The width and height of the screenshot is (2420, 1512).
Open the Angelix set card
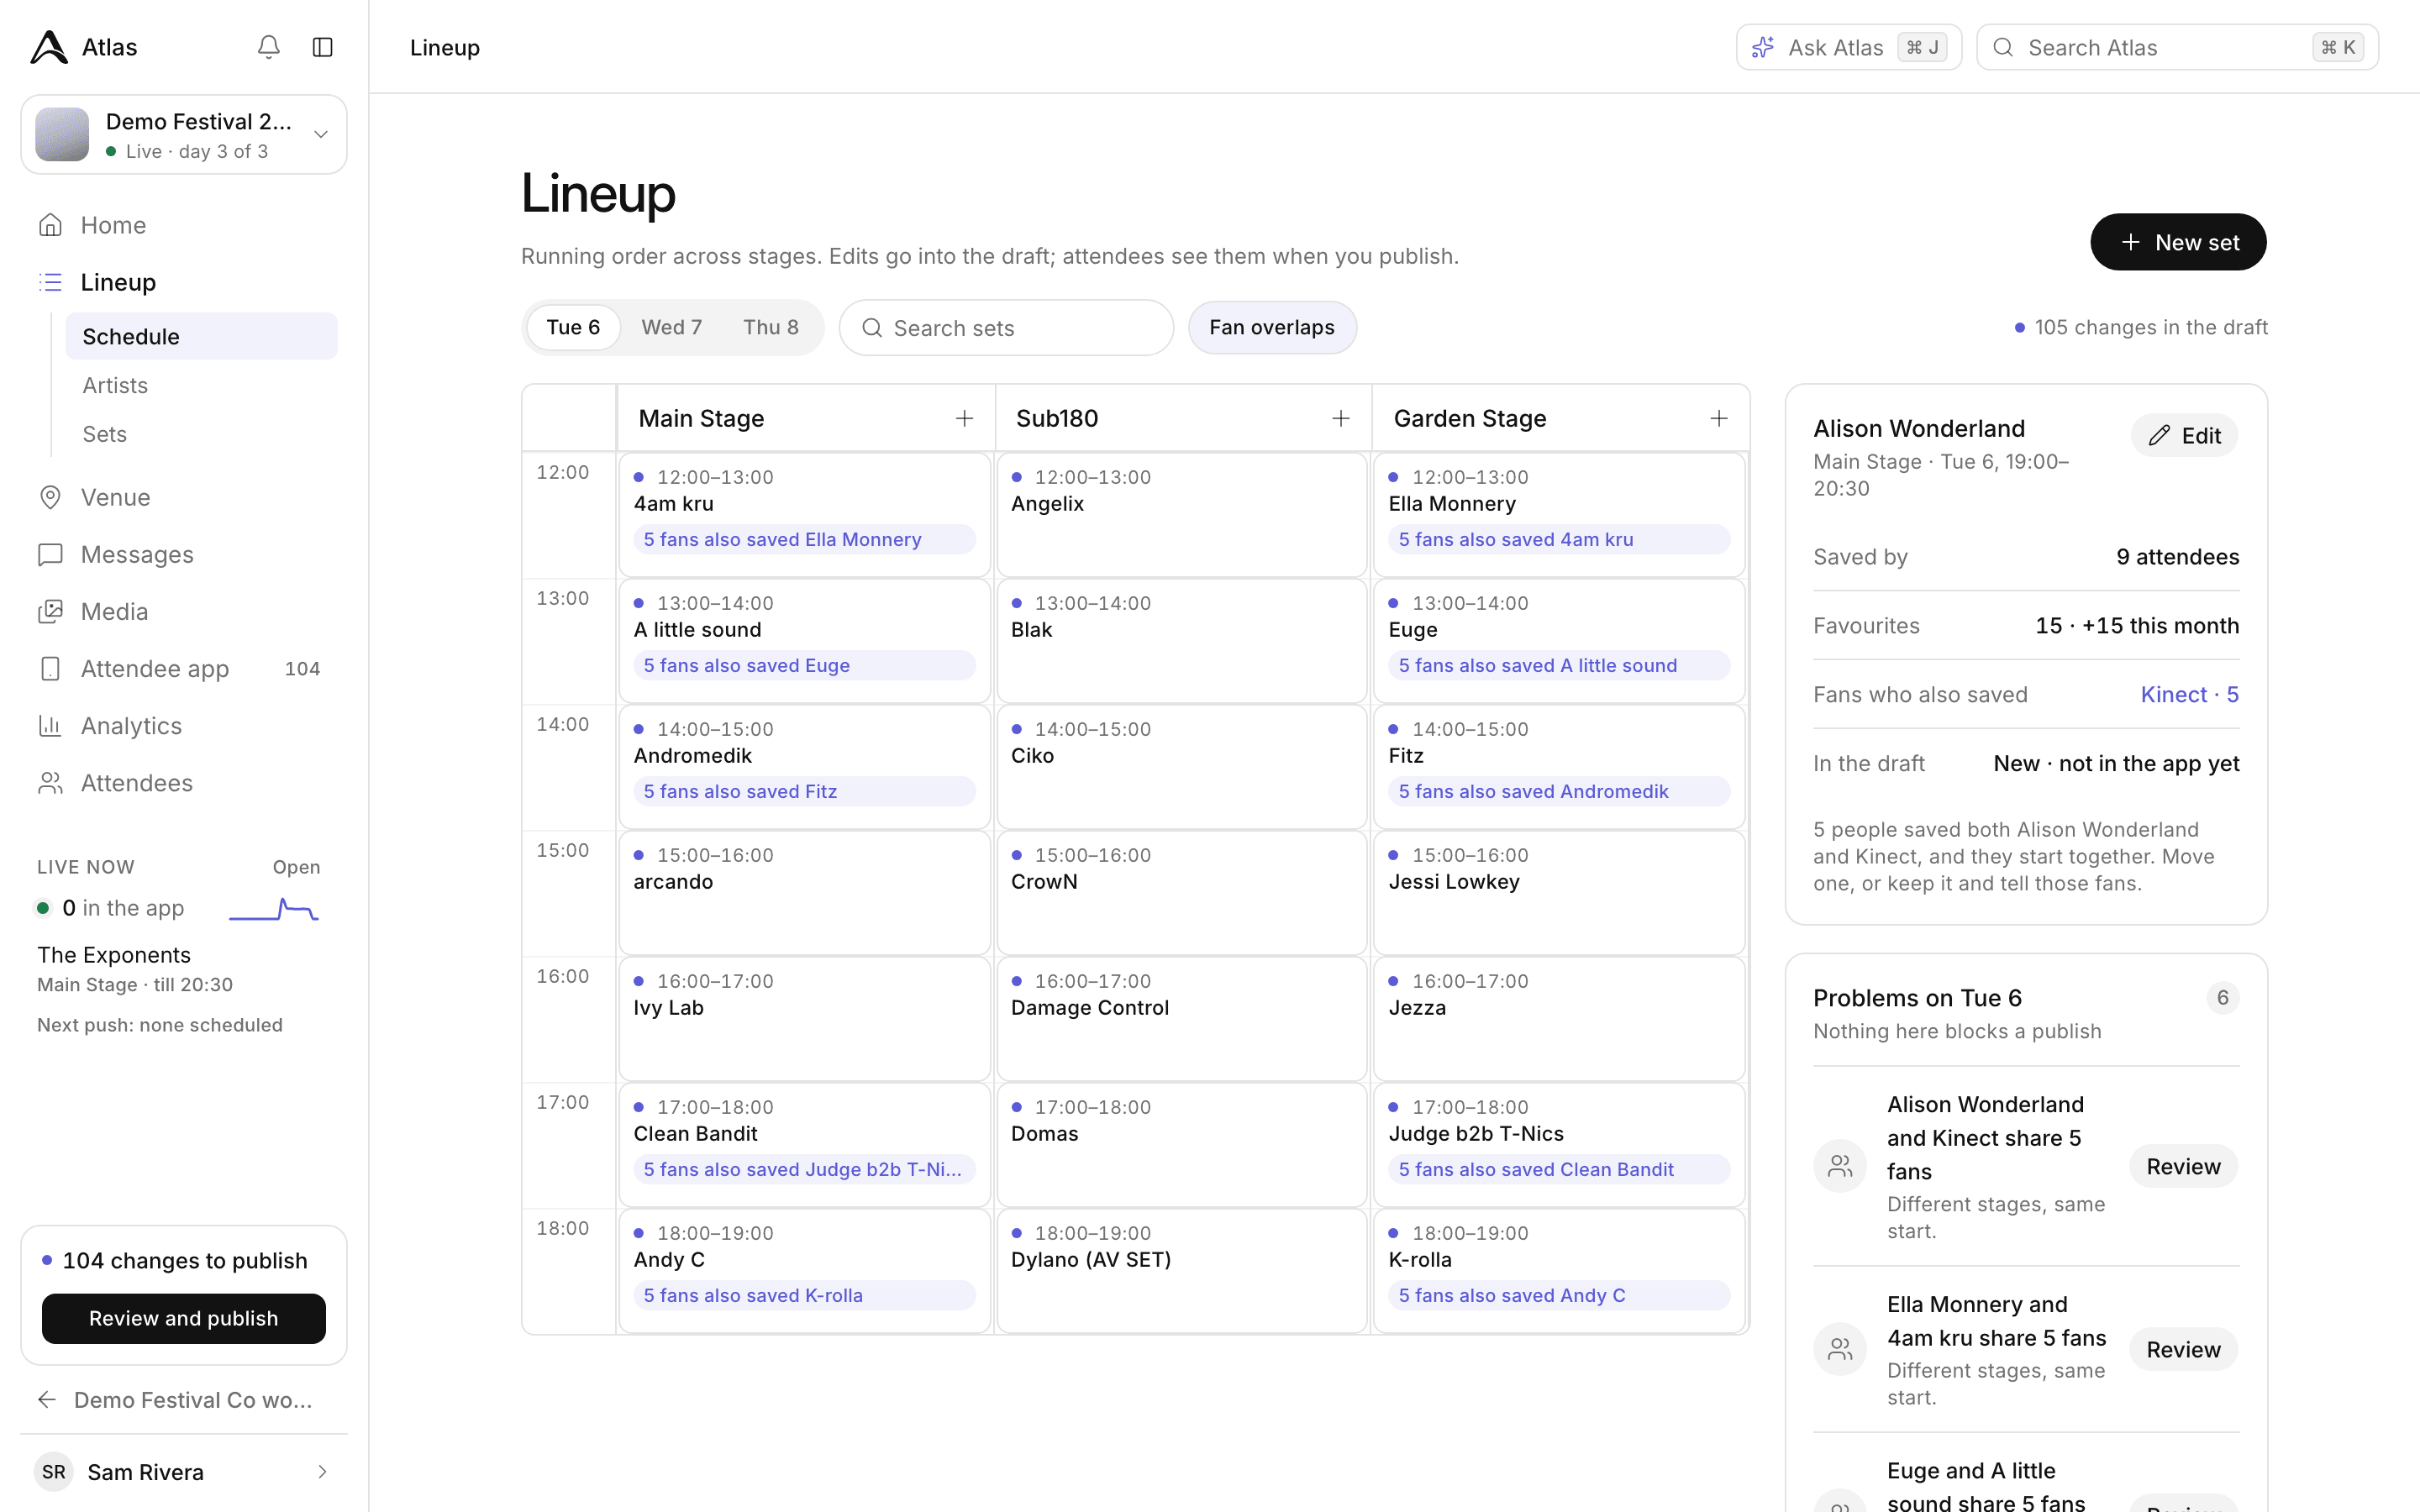(x=1181, y=514)
